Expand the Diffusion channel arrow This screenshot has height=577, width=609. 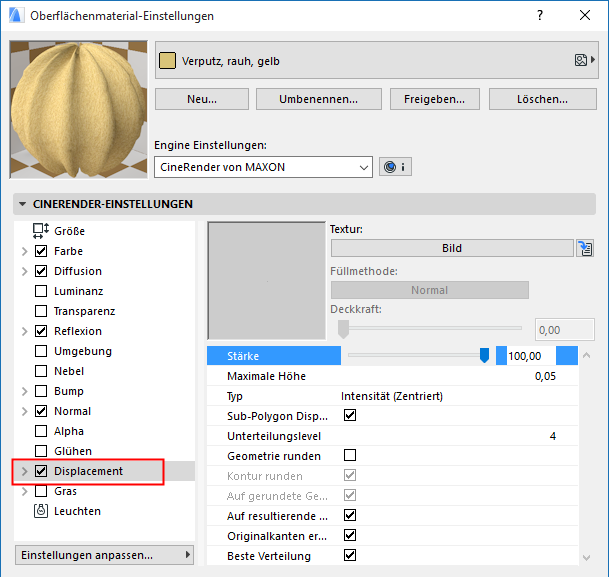[x=24, y=271]
